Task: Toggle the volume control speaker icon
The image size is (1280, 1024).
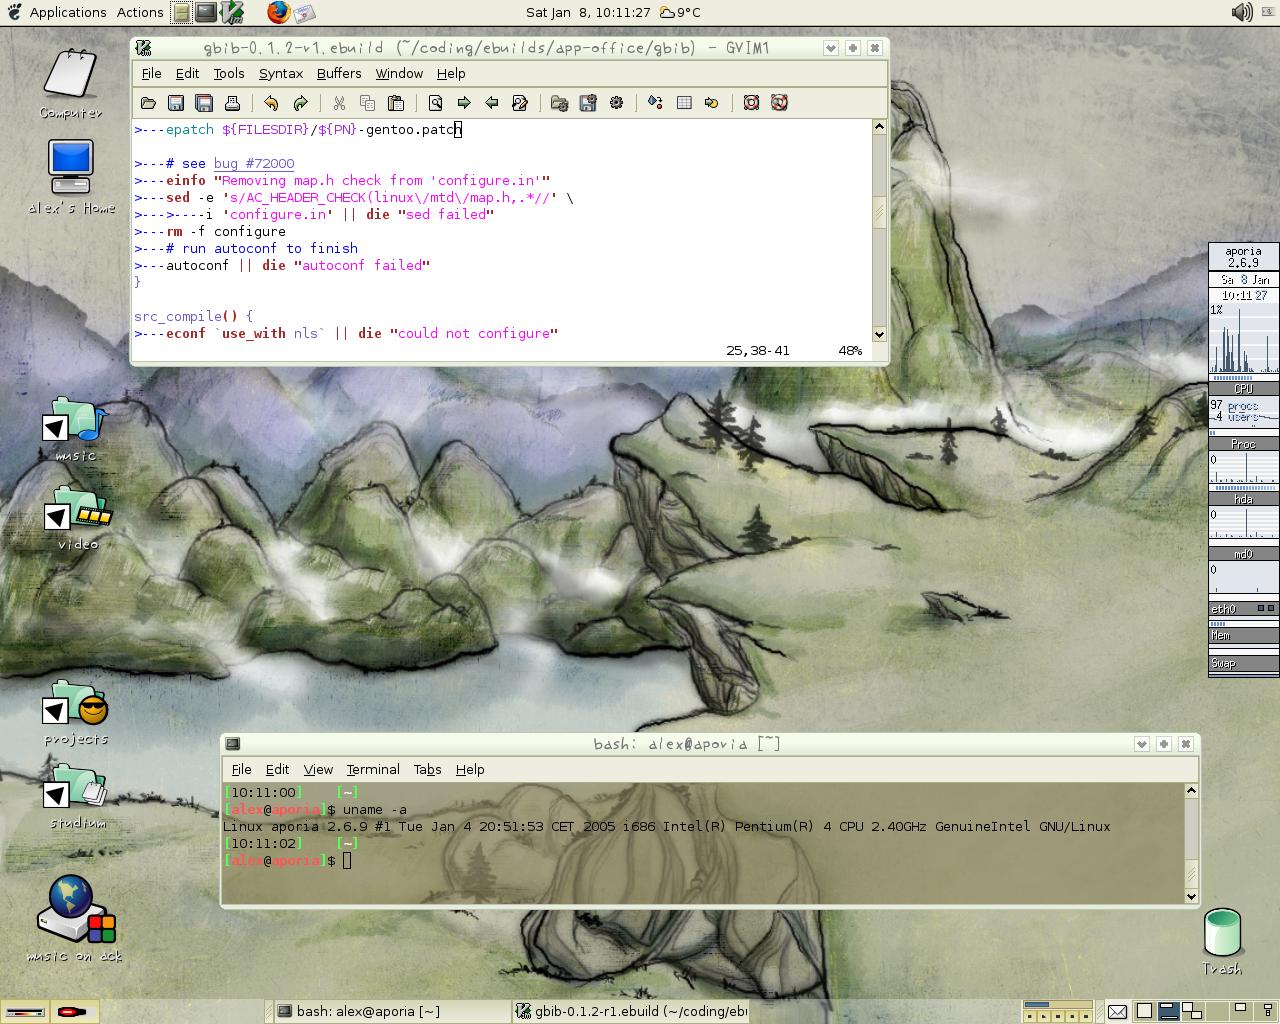Action: pyautogui.click(x=1241, y=12)
